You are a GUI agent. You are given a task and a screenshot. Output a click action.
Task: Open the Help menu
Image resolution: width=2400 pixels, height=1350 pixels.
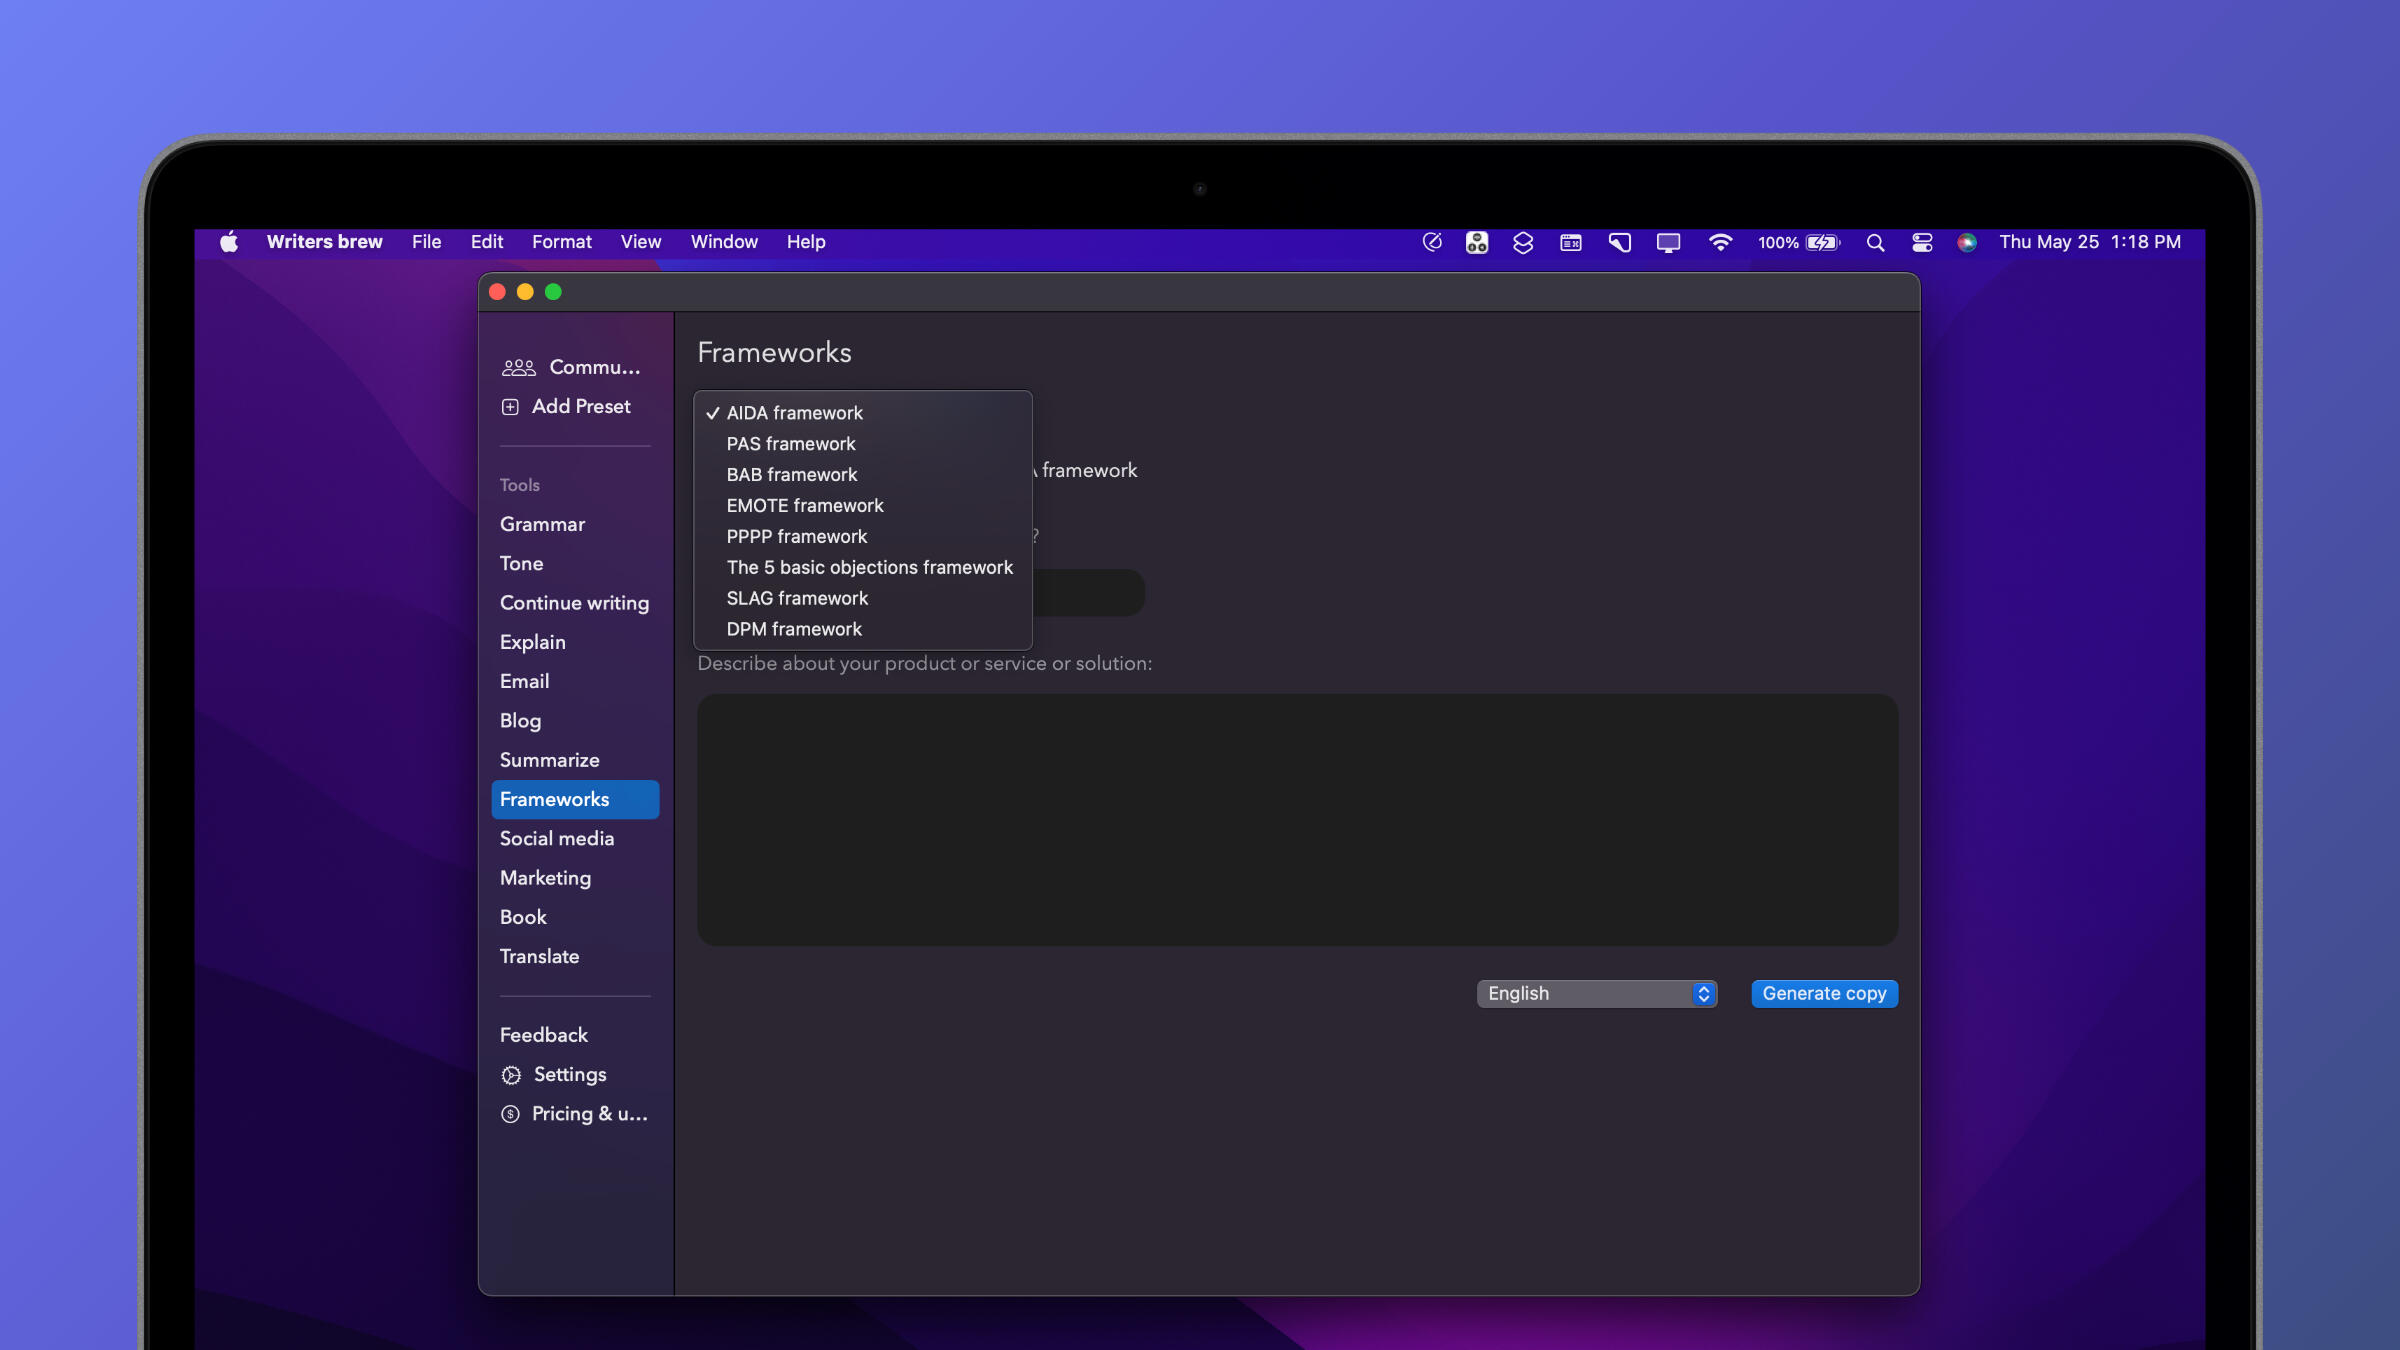coord(805,242)
